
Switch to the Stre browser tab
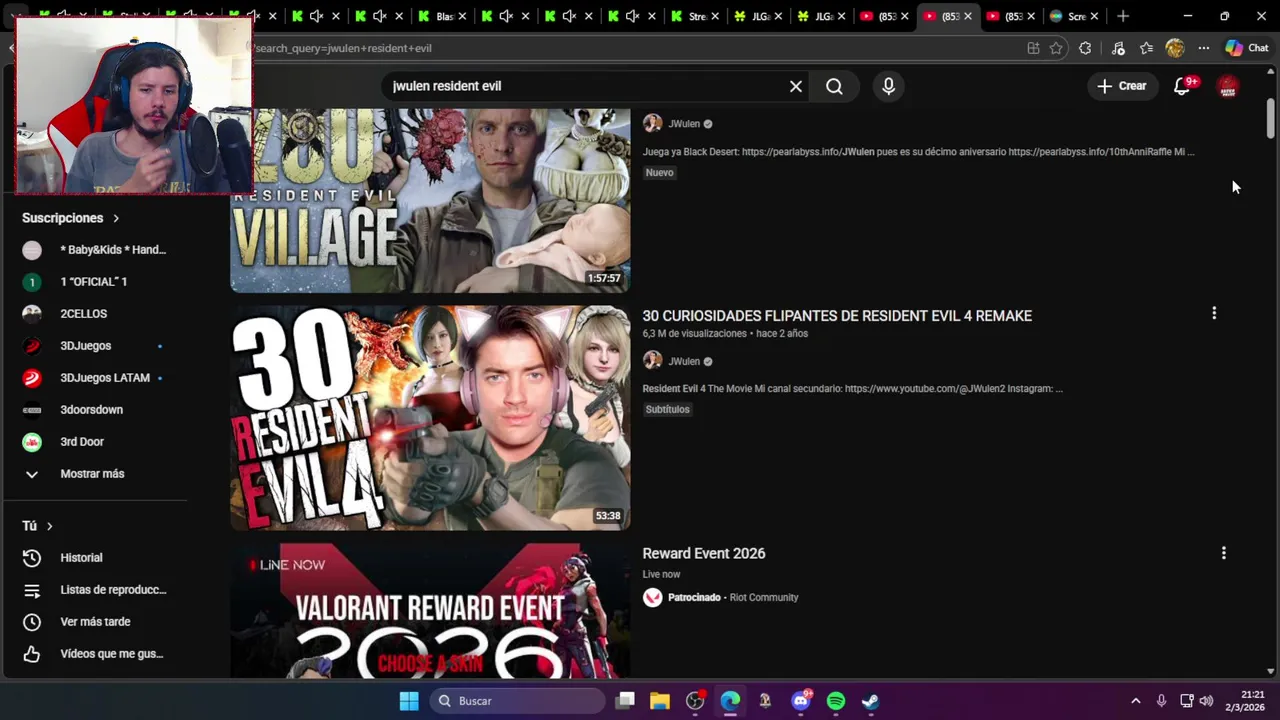[x=690, y=16]
